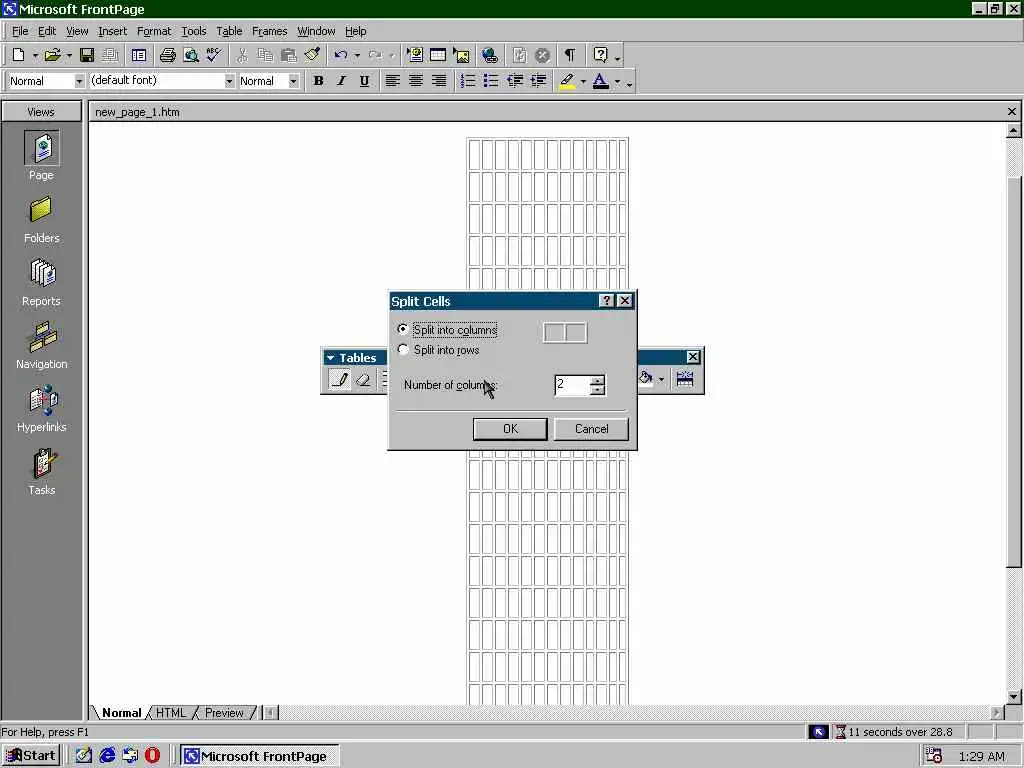Click the FrontPage Help question icon
The image size is (1024, 768).
click(x=600, y=56)
